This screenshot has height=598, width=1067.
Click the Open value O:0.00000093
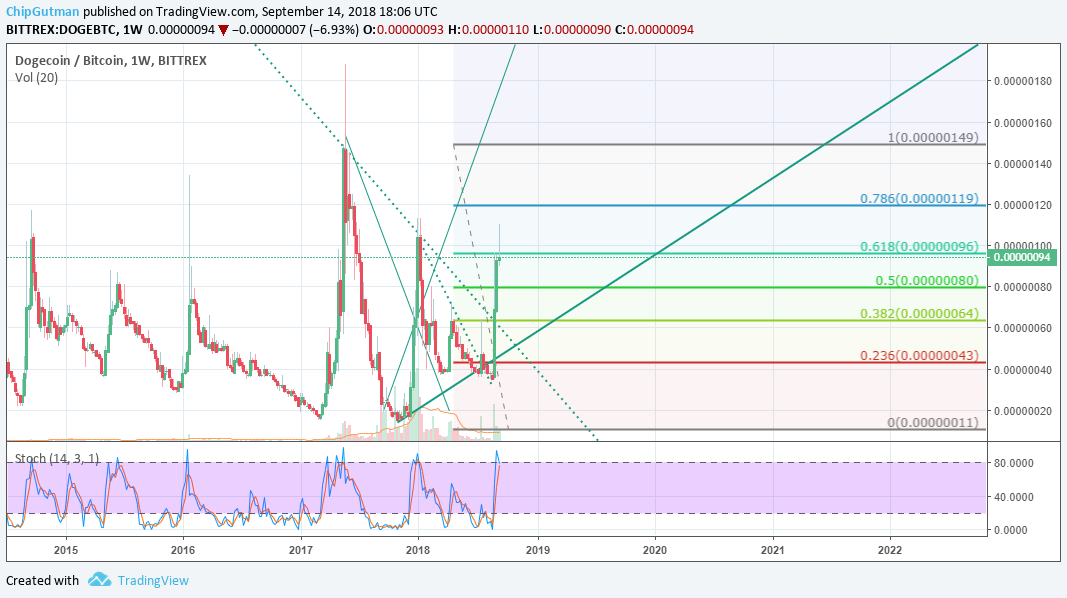pyautogui.click(x=404, y=30)
